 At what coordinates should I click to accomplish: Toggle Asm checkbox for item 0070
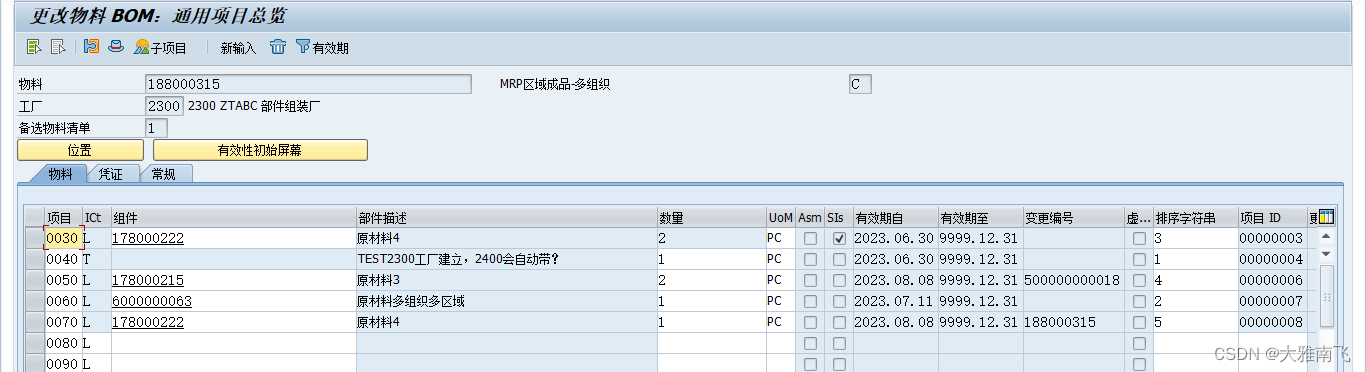pyautogui.click(x=810, y=323)
